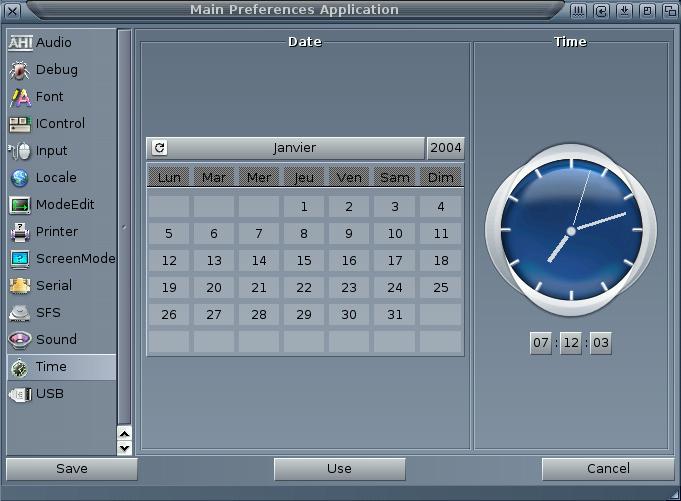Select day 9 in the calendar

(x=349, y=234)
